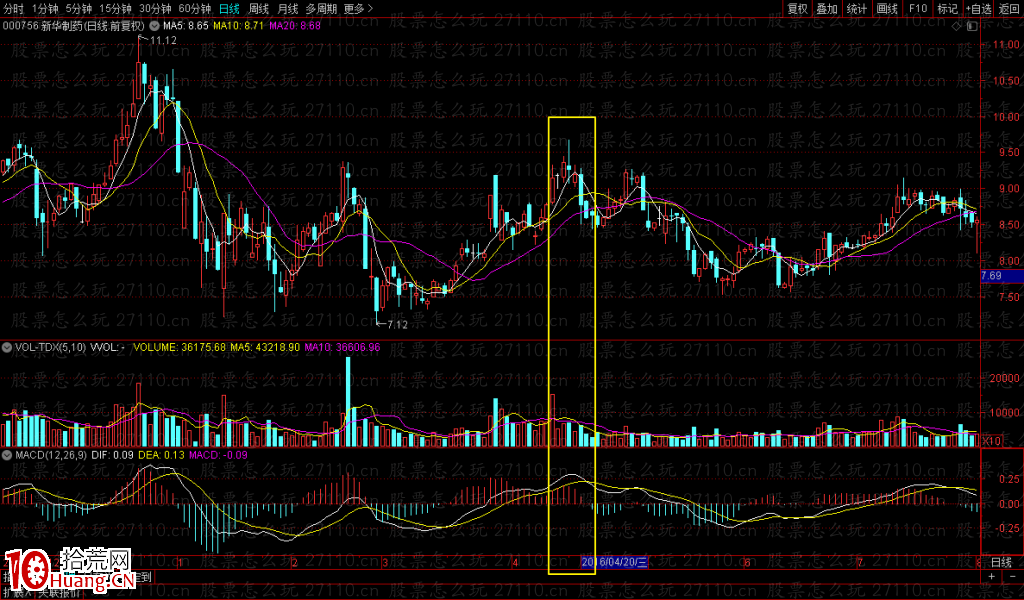1024x600 pixels.
Task: Select the 30分钟 period tab
Action: [155, 8]
